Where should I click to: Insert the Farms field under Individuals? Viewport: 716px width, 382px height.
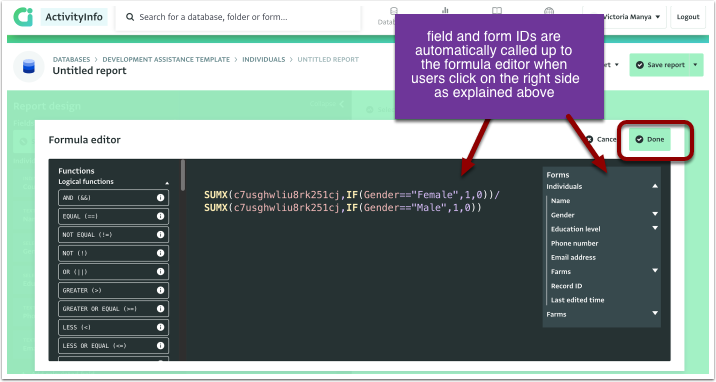[x=561, y=272]
